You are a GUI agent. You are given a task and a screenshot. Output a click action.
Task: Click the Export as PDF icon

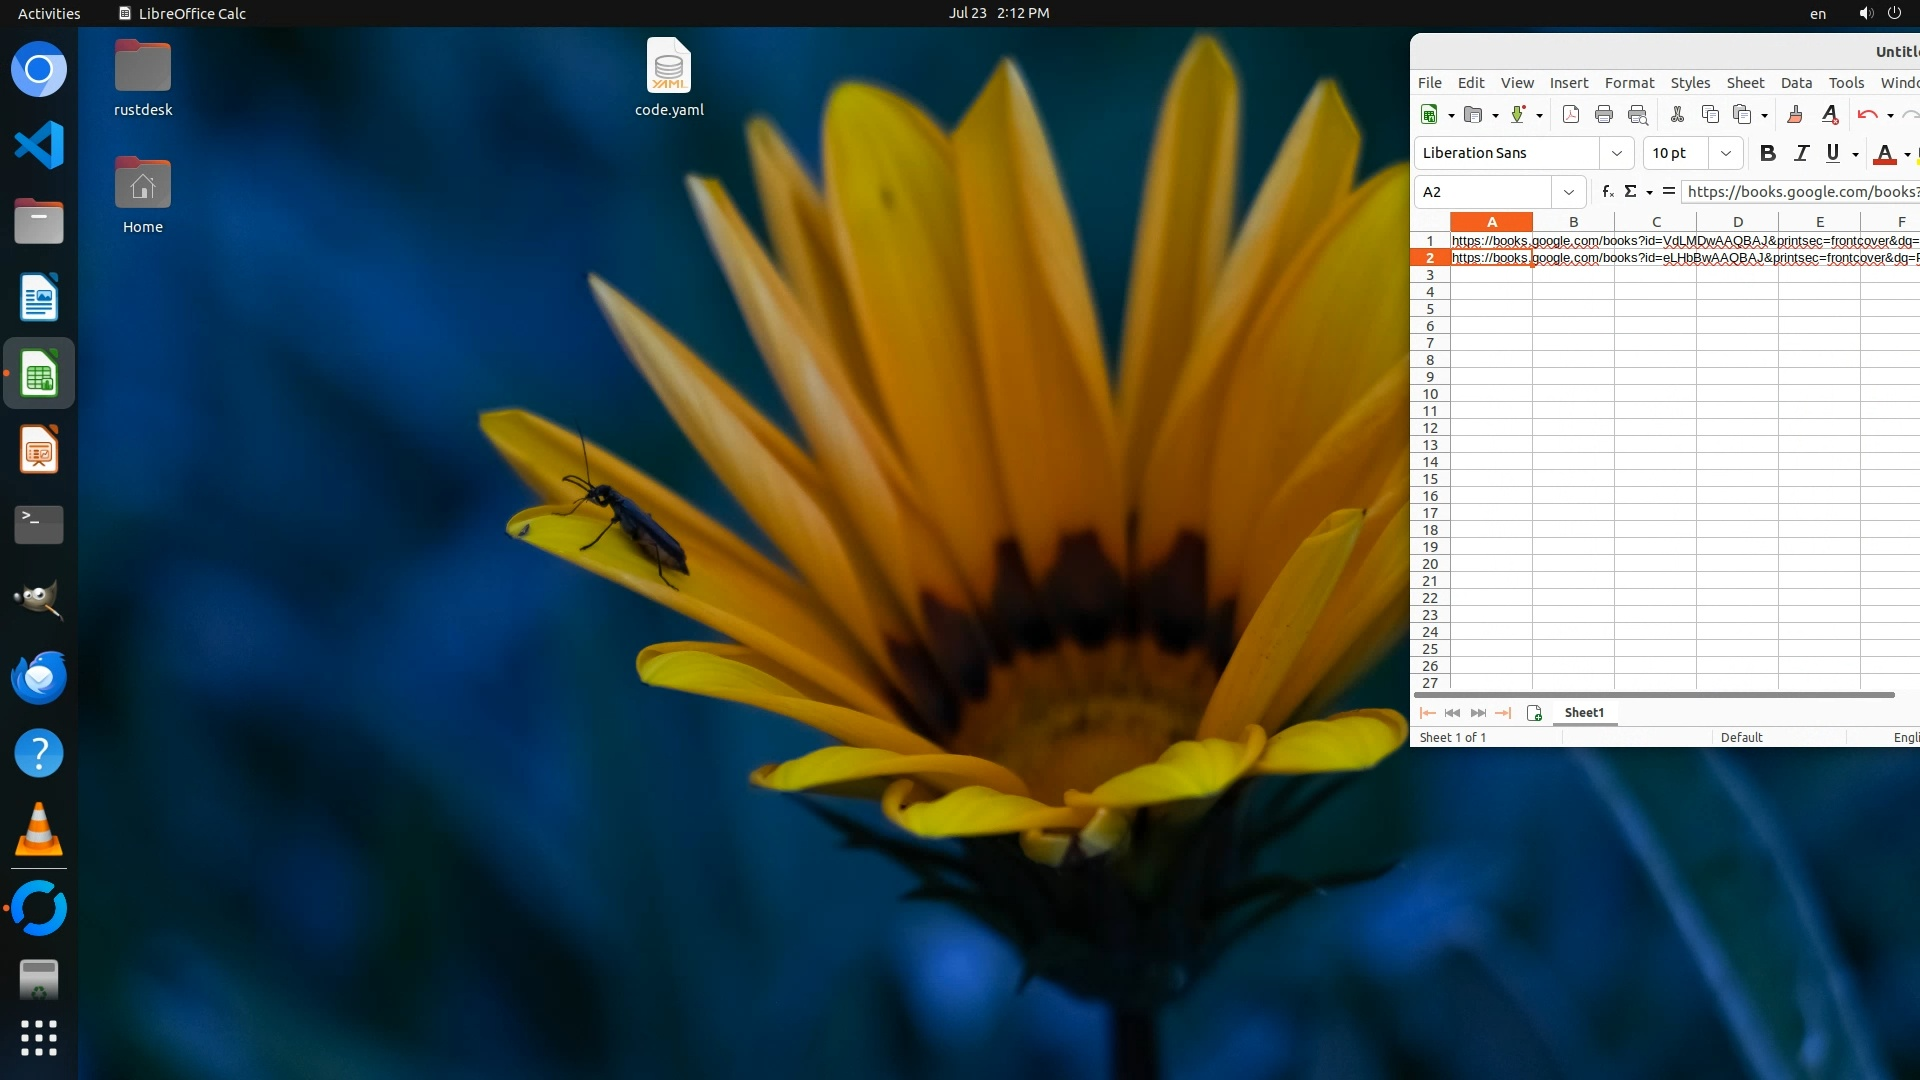coord(1570,114)
